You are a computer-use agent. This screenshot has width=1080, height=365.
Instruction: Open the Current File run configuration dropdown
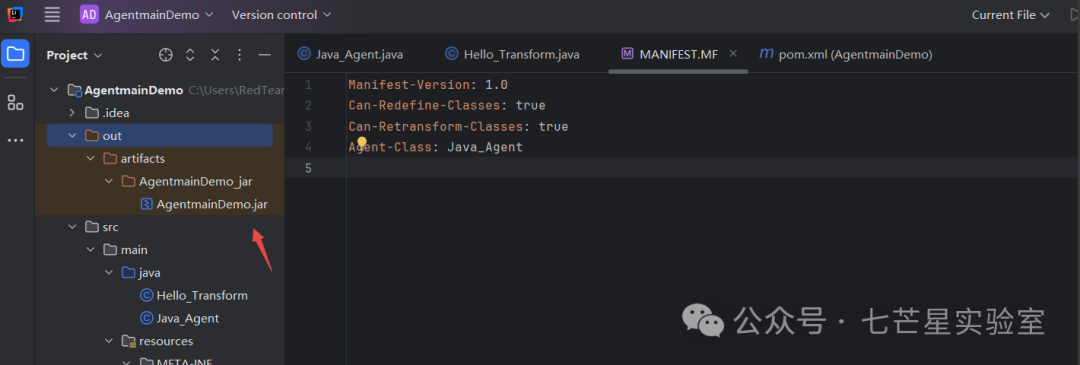click(x=1010, y=14)
